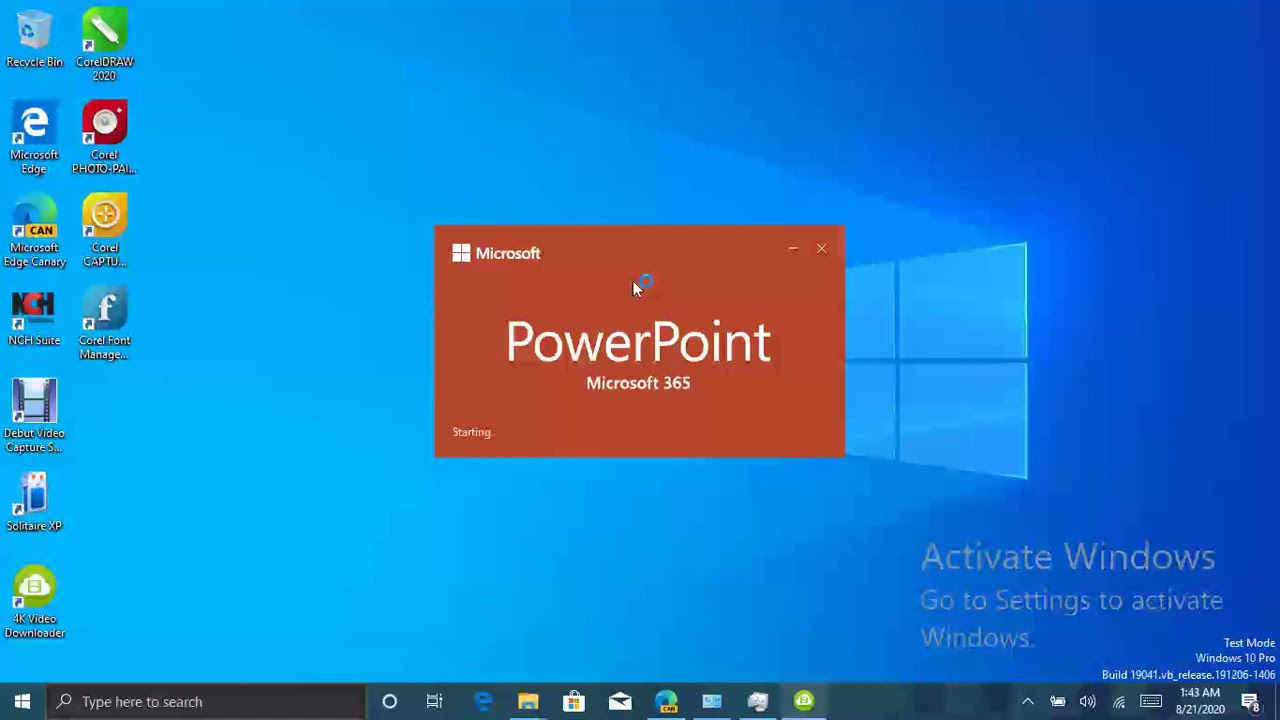Image resolution: width=1280 pixels, height=720 pixels.
Task: Click the taskbar search box
Action: click(206, 701)
